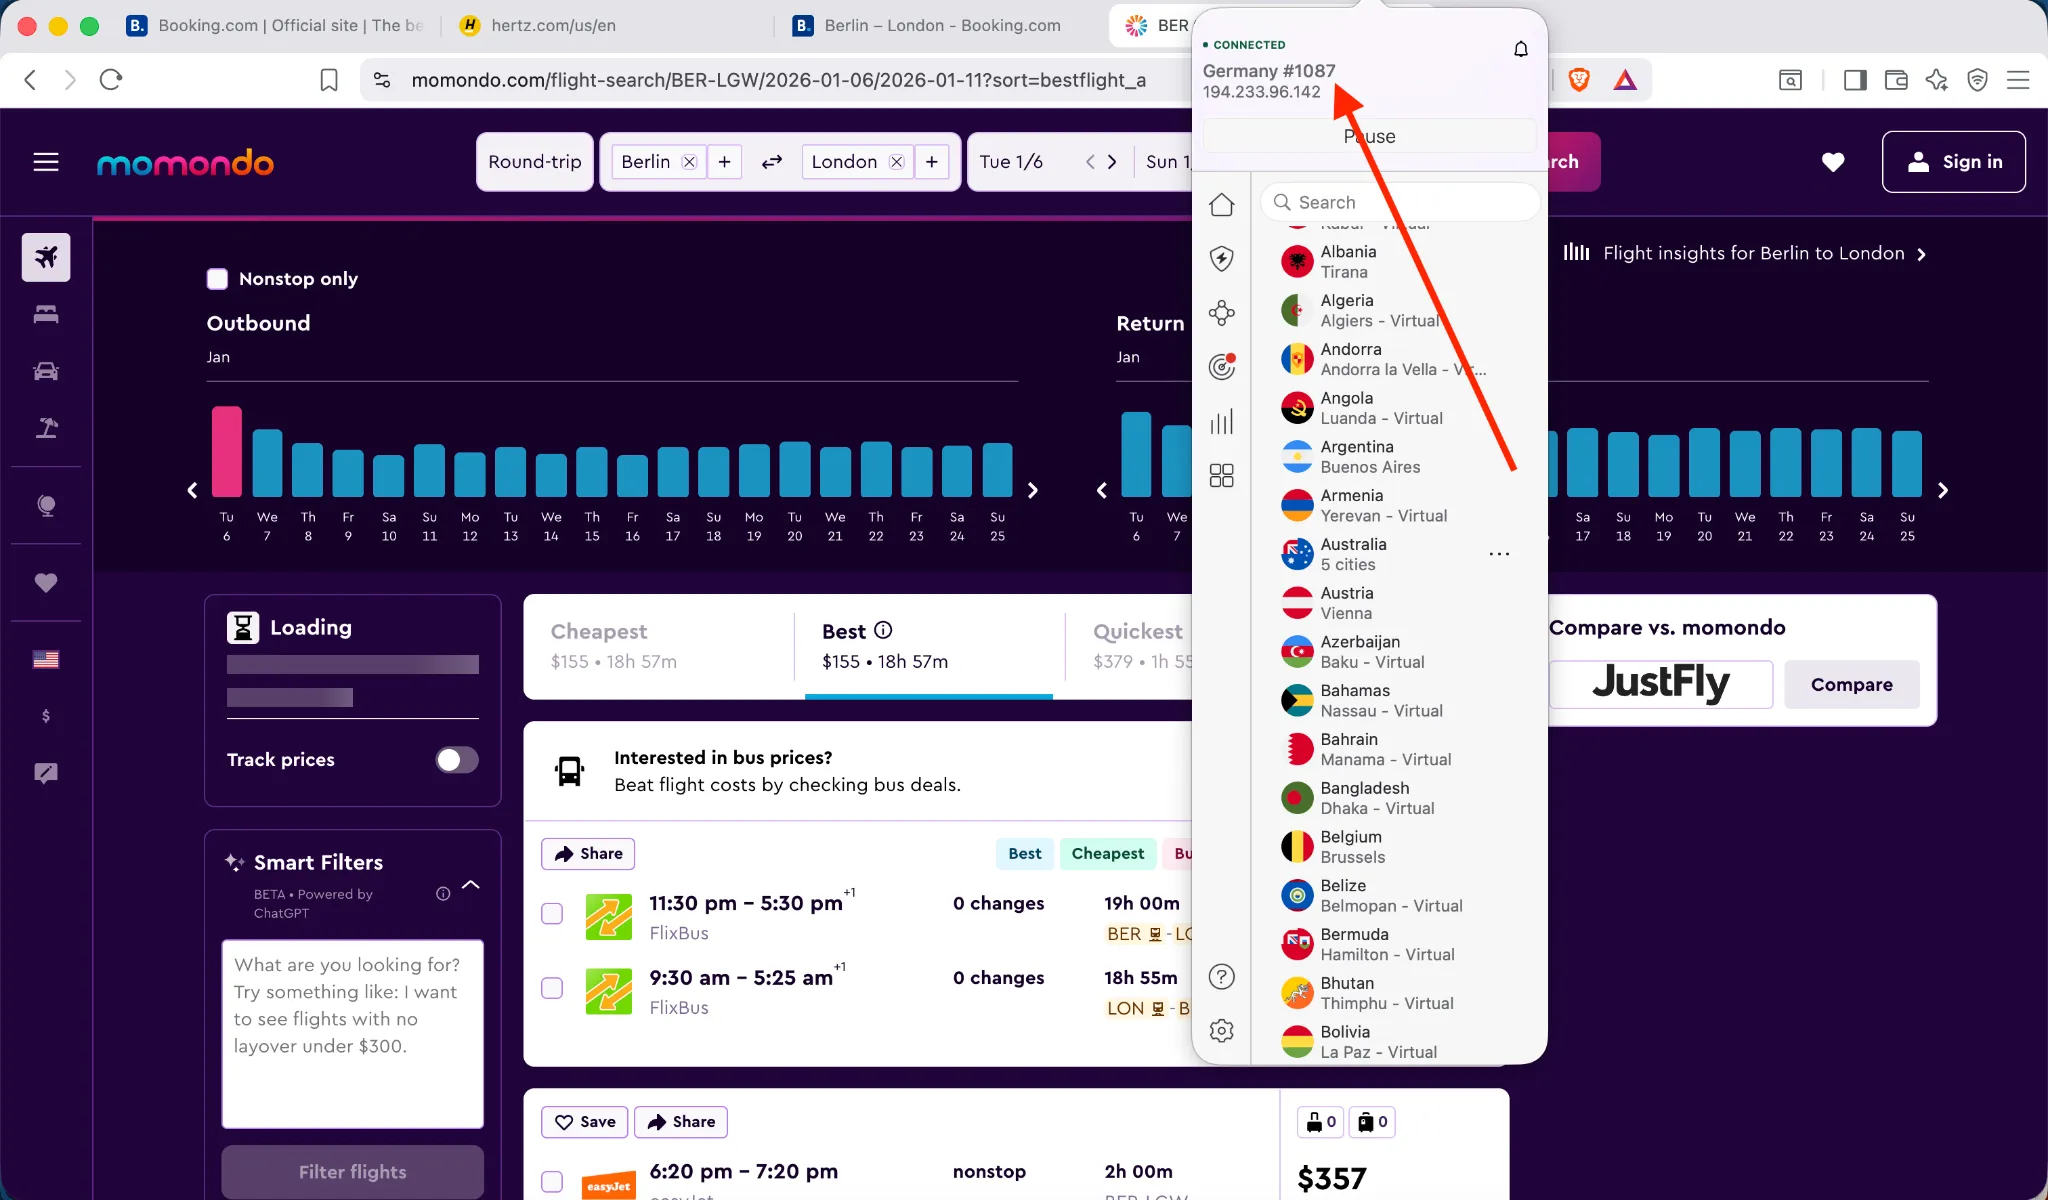
Task: Check the 11:30 pm FlixBus option
Action: 552,913
